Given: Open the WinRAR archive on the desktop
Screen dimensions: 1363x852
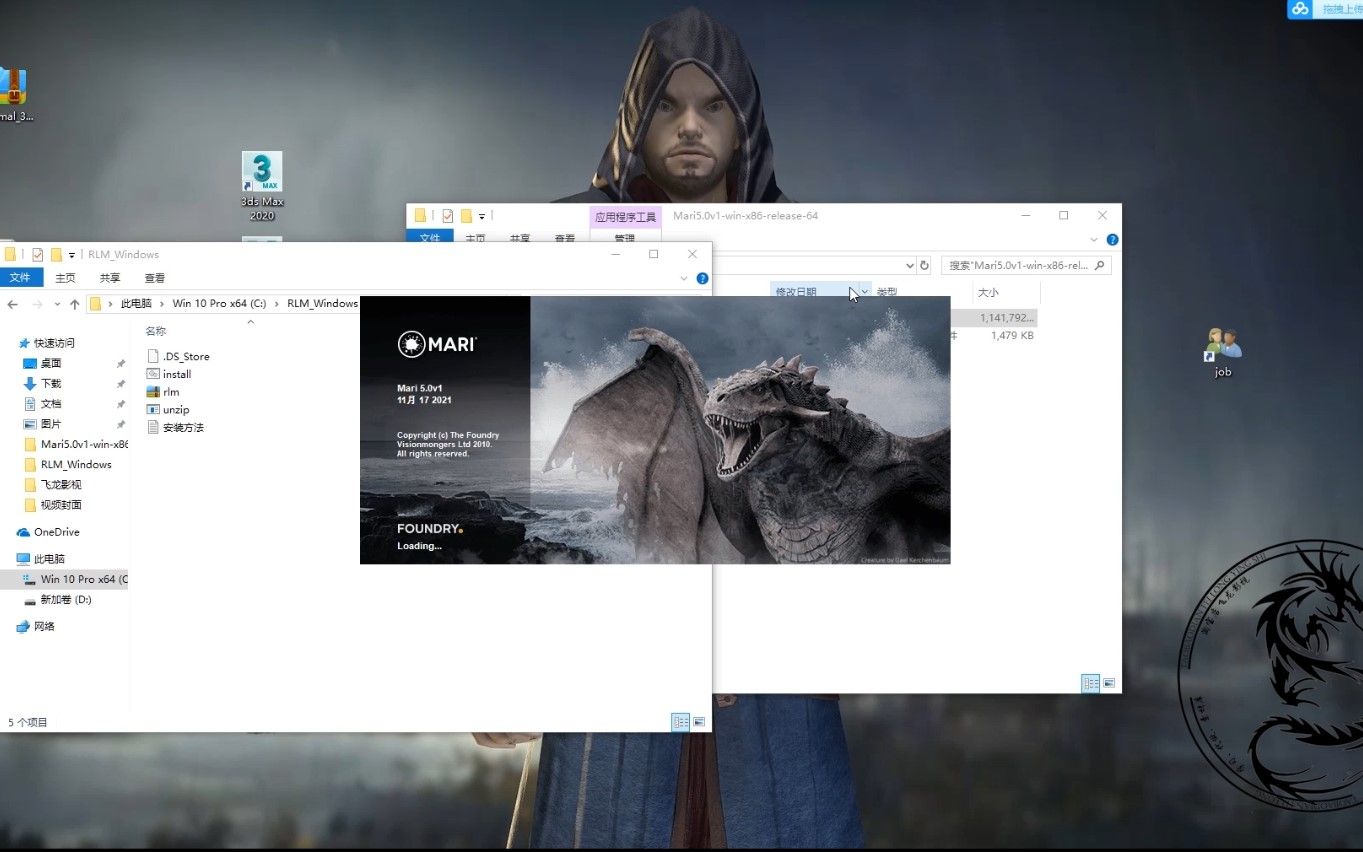Looking at the screenshot, I should tap(14, 93).
